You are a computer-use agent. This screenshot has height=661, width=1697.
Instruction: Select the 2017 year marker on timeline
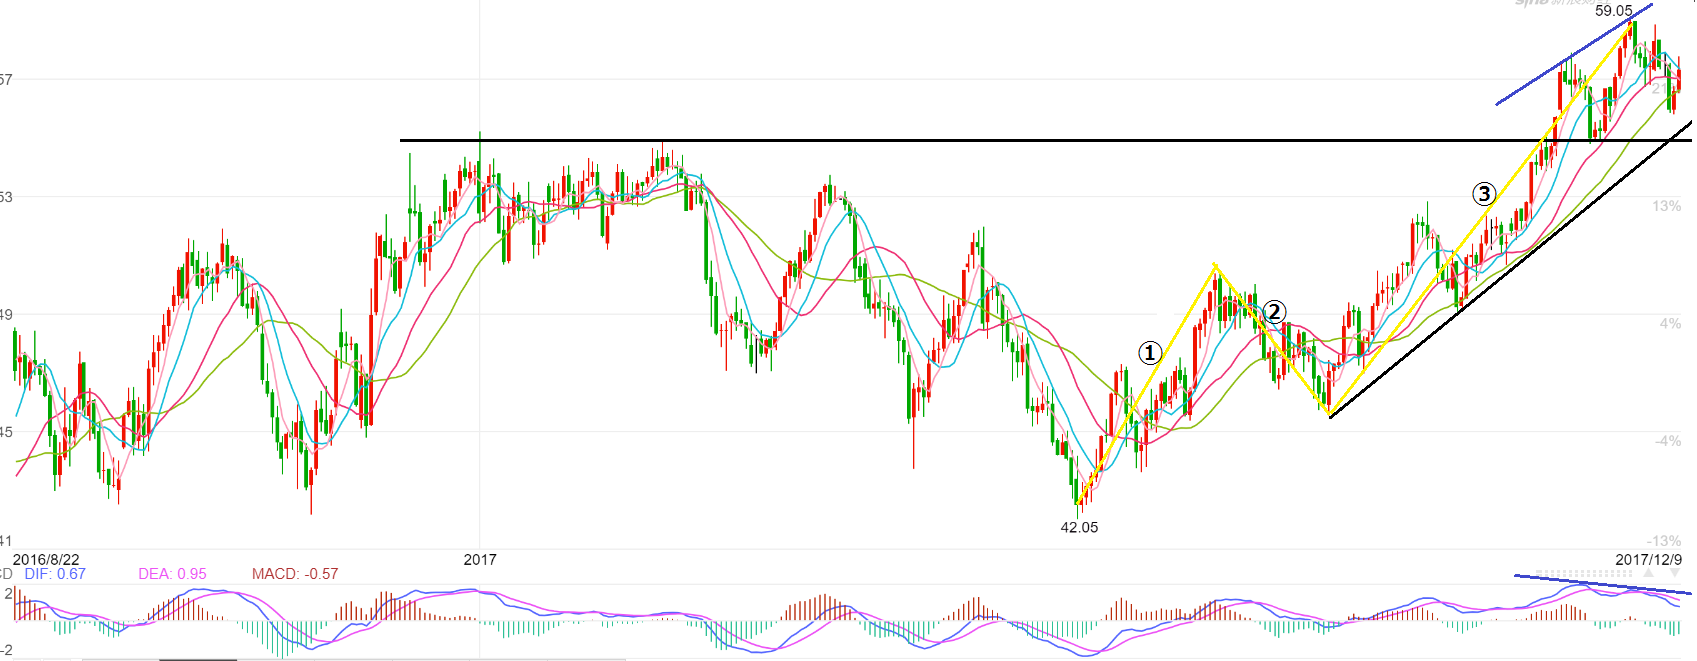tap(480, 560)
